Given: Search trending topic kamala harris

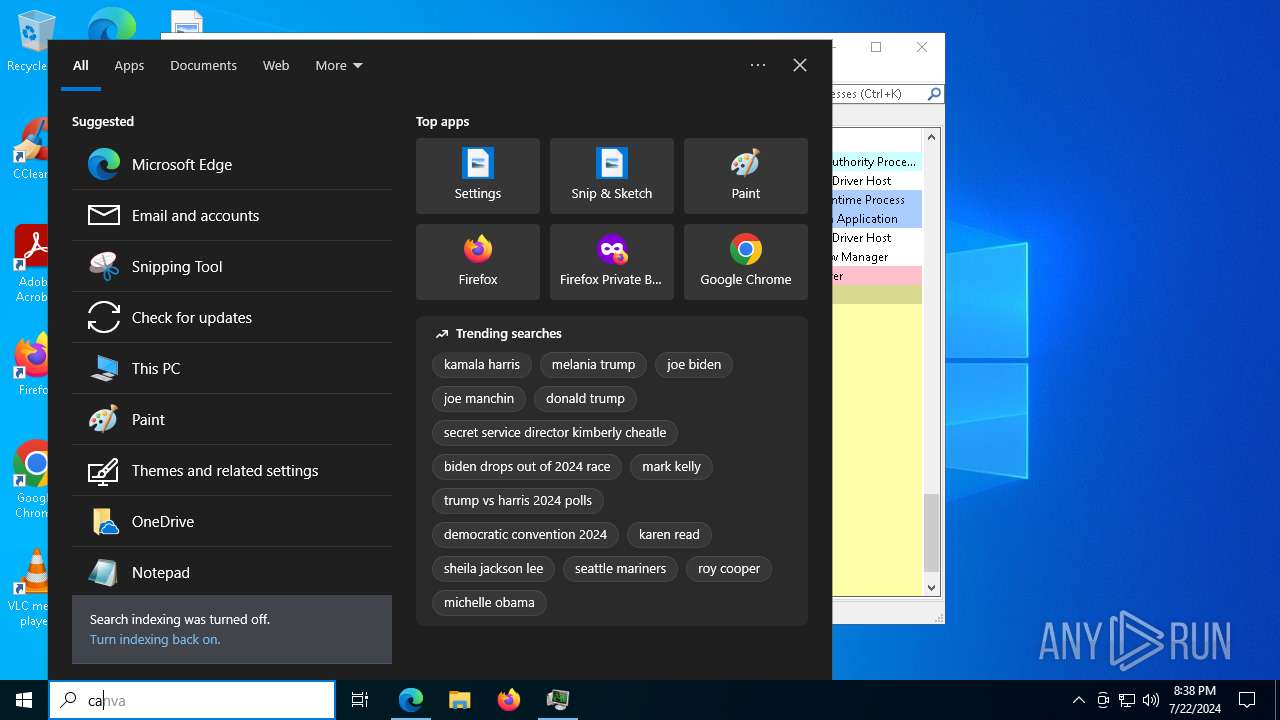Looking at the screenshot, I should click(x=482, y=365).
